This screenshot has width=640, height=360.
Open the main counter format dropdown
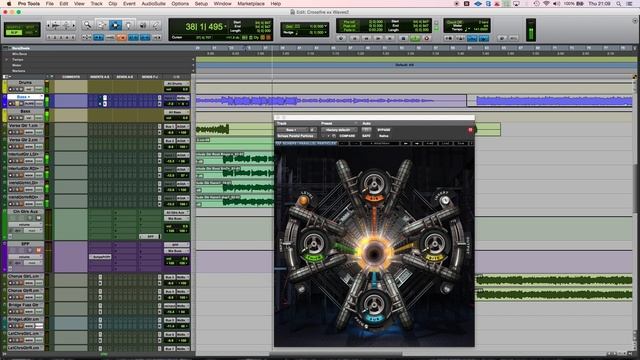(225, 27)
